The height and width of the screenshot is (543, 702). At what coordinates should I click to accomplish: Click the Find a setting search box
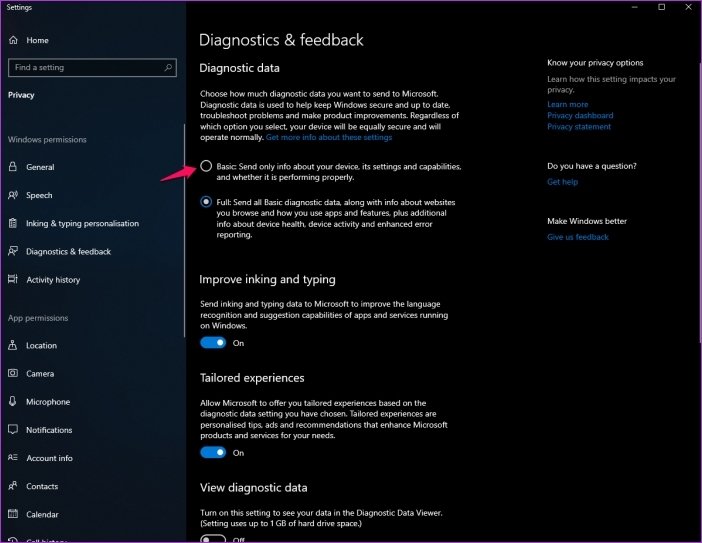[92, 68]
